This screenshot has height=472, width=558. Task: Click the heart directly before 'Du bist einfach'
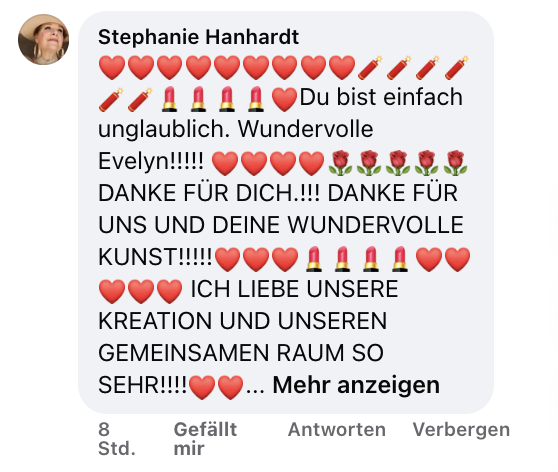point(284,100)
